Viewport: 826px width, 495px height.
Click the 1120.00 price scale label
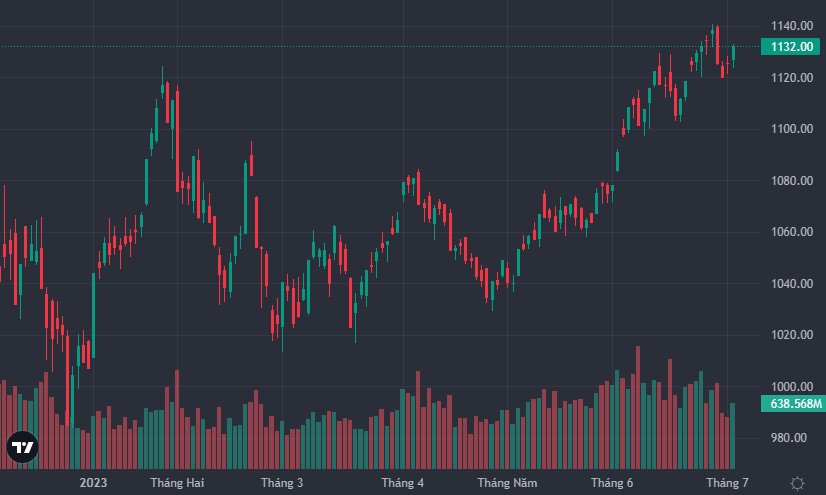point(790,78)
